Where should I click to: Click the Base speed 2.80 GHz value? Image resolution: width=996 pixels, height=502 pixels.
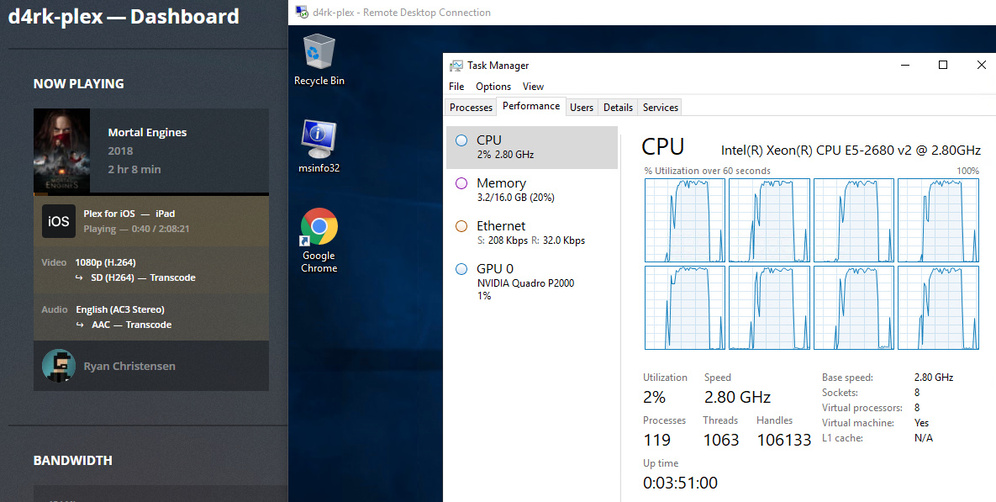(x=934, y=377)
